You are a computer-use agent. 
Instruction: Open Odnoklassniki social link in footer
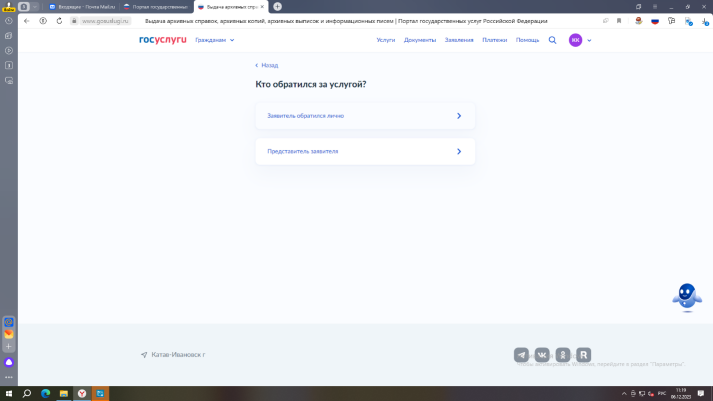click(x=563, y=354)
